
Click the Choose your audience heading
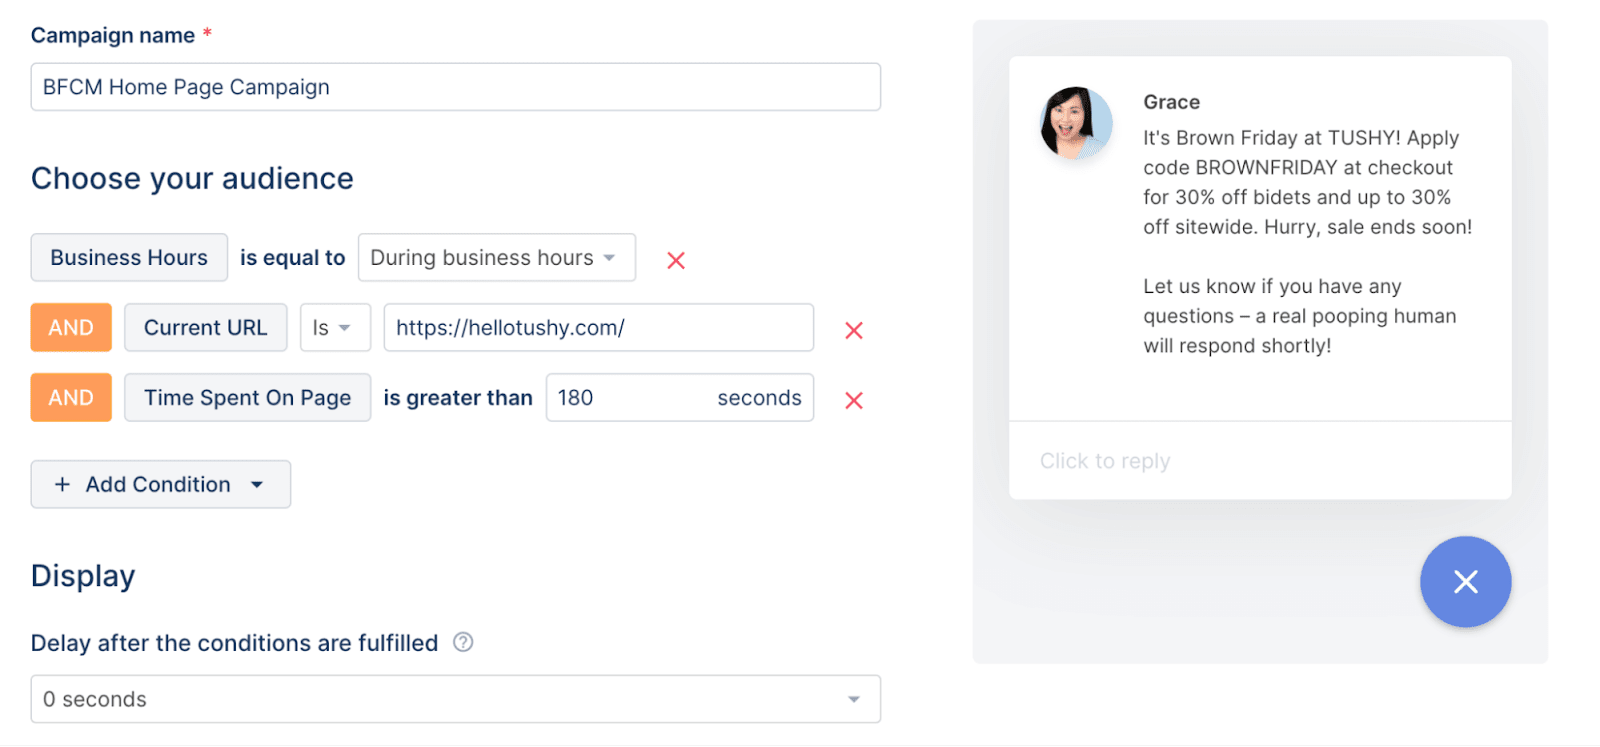point(192,178)
